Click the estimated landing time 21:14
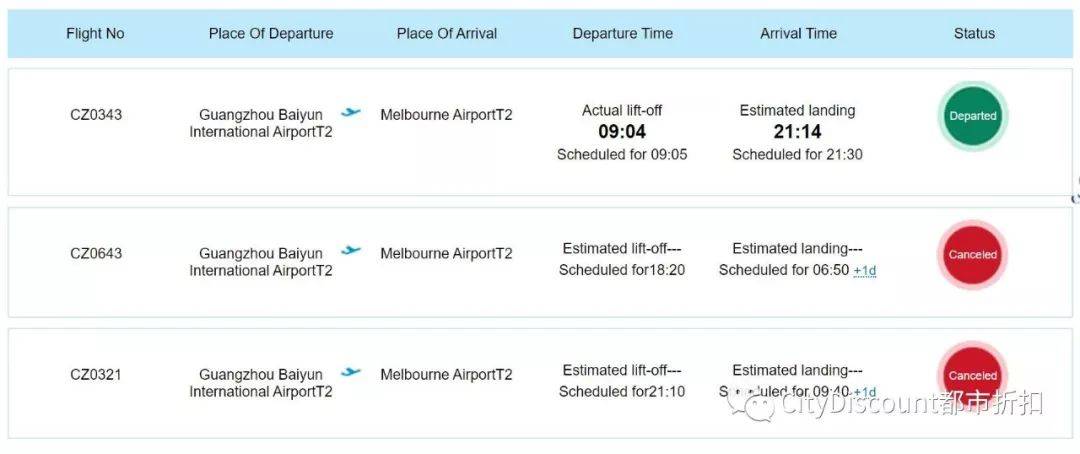The height and width of the screenshot is (454, 1080). point(797,132)
